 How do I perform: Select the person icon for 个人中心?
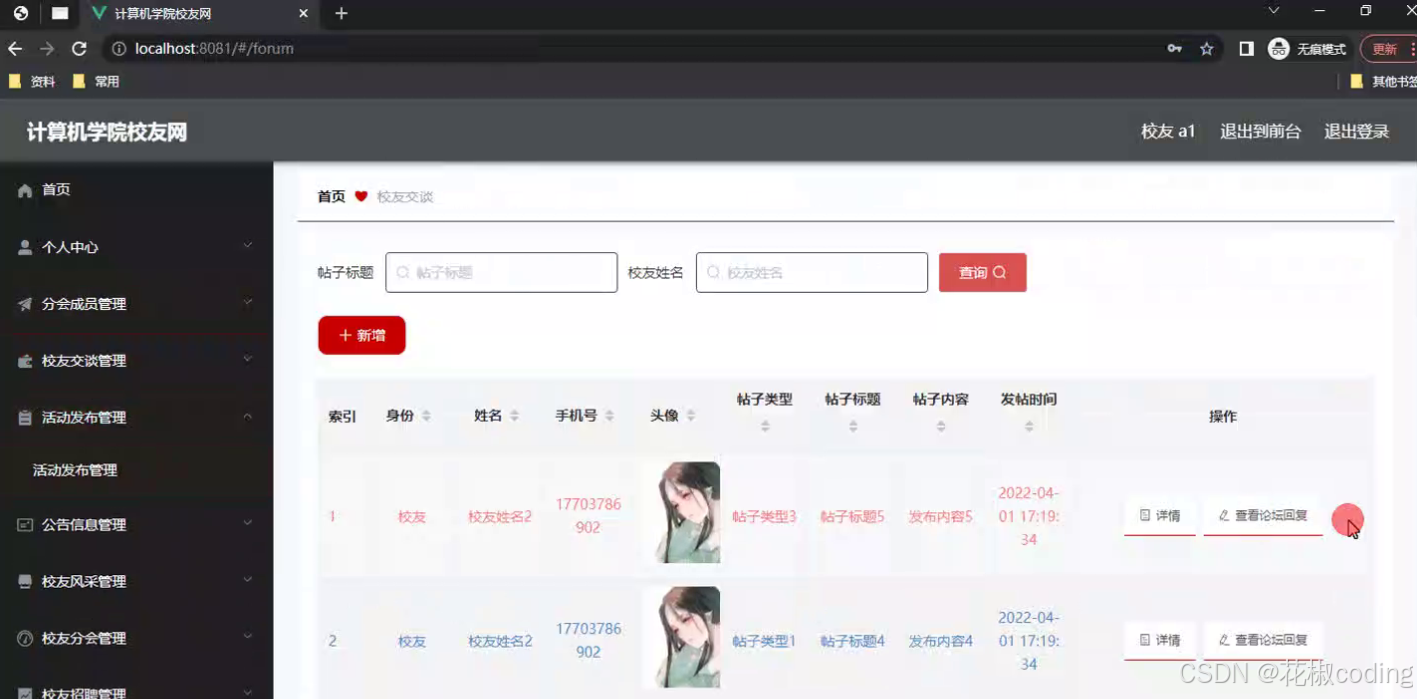click(25, 246)
